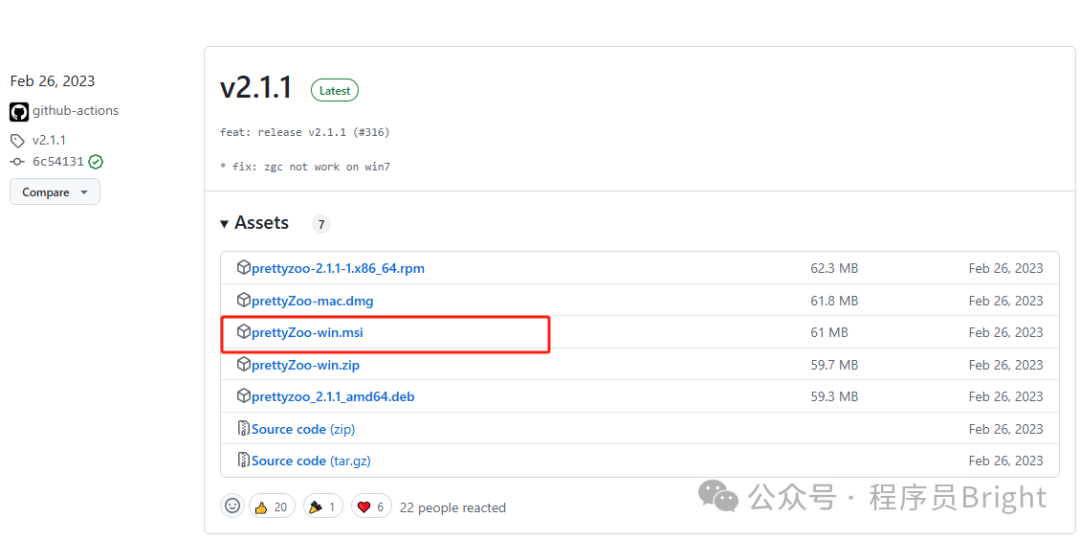This screenshot has height=540, width=1080.
Task: Download prettyZoo-win.msi installer
Action: coord(307,333)
